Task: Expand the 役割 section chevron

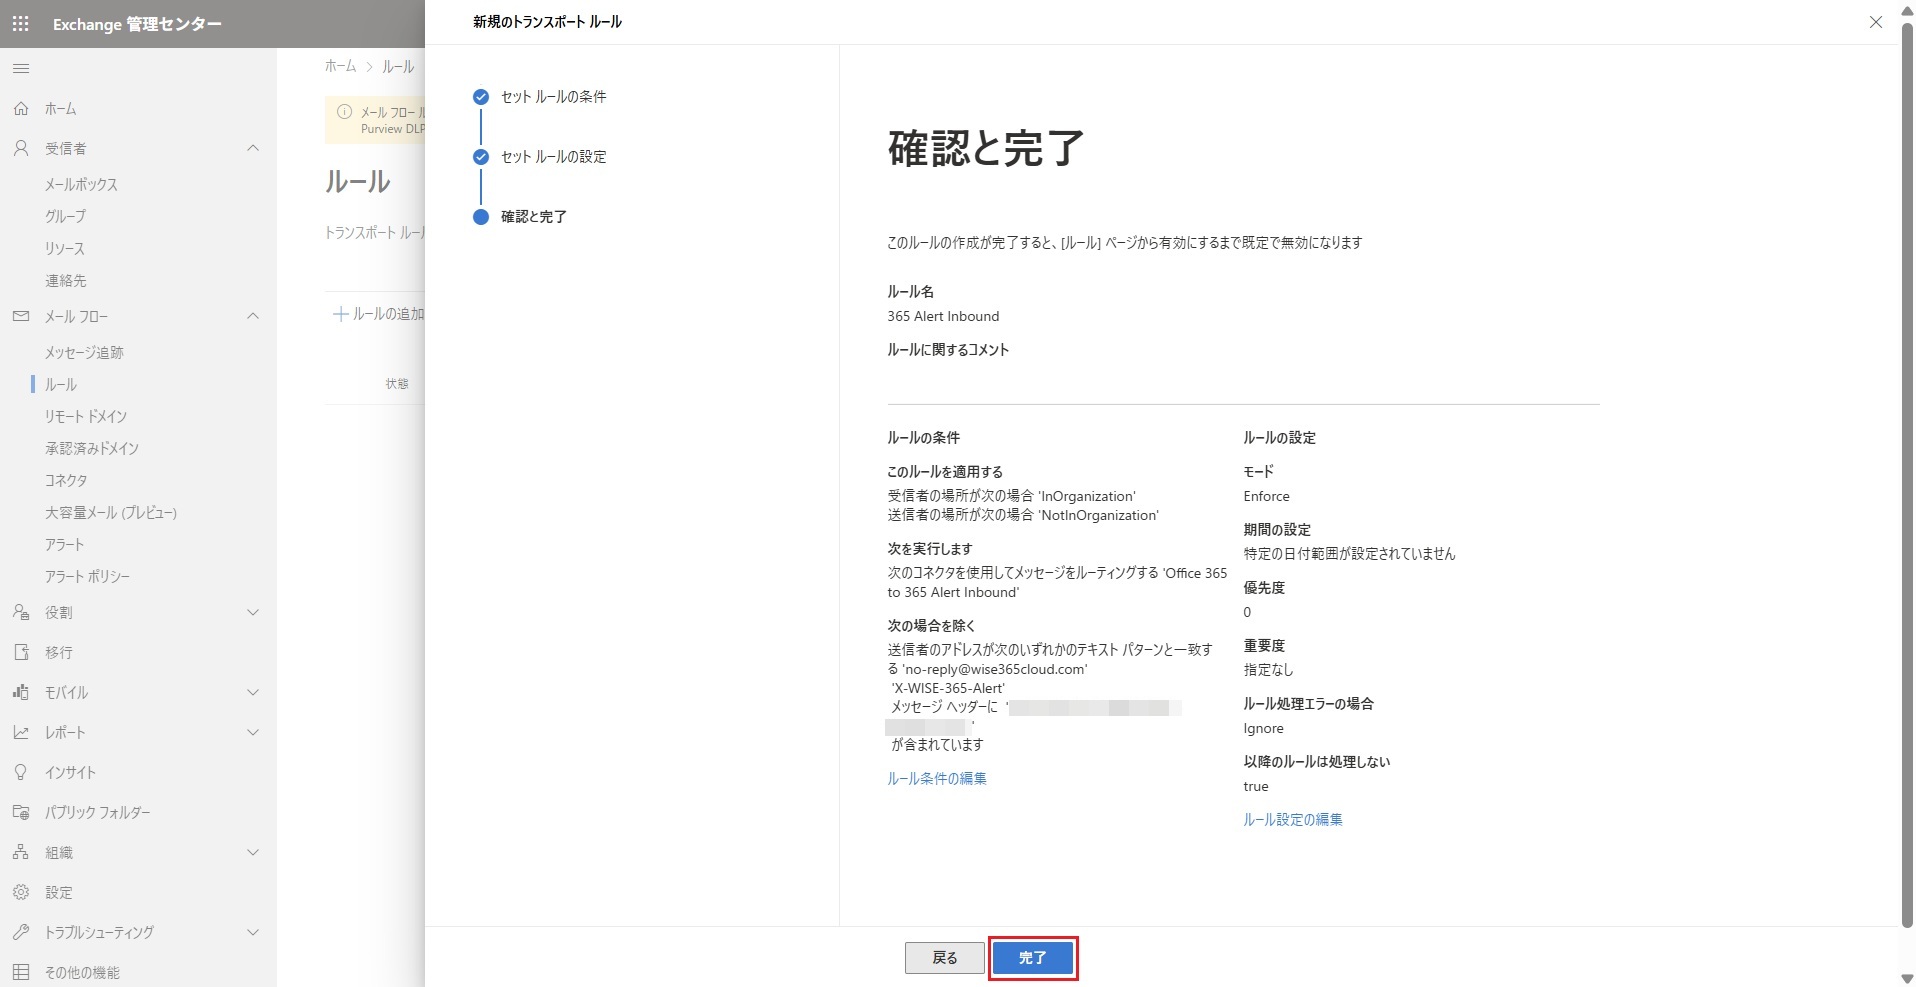Action: coord(253,612)
